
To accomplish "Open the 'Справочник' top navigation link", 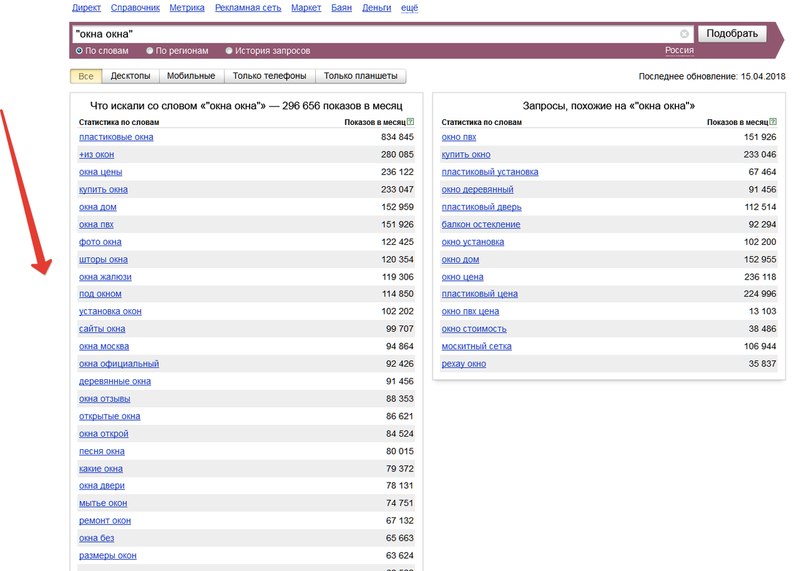I will tap(135, 8).
